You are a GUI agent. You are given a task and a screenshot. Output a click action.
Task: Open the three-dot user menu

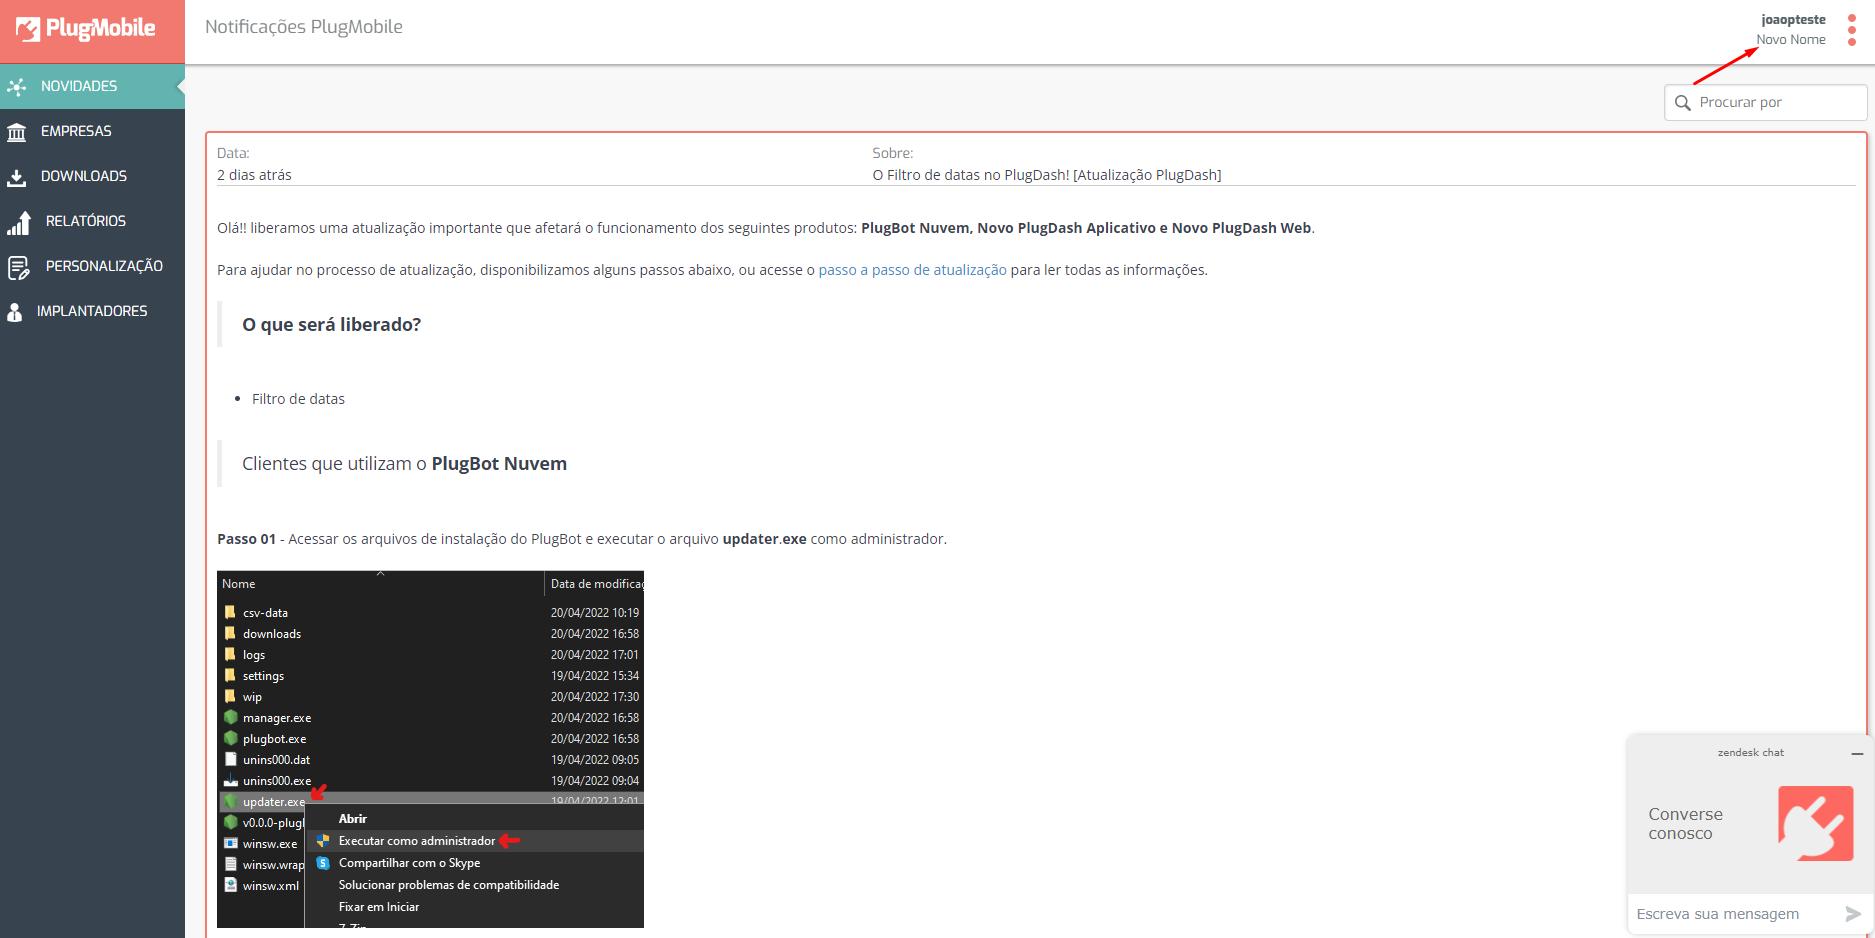click(x=1852, y=30)
